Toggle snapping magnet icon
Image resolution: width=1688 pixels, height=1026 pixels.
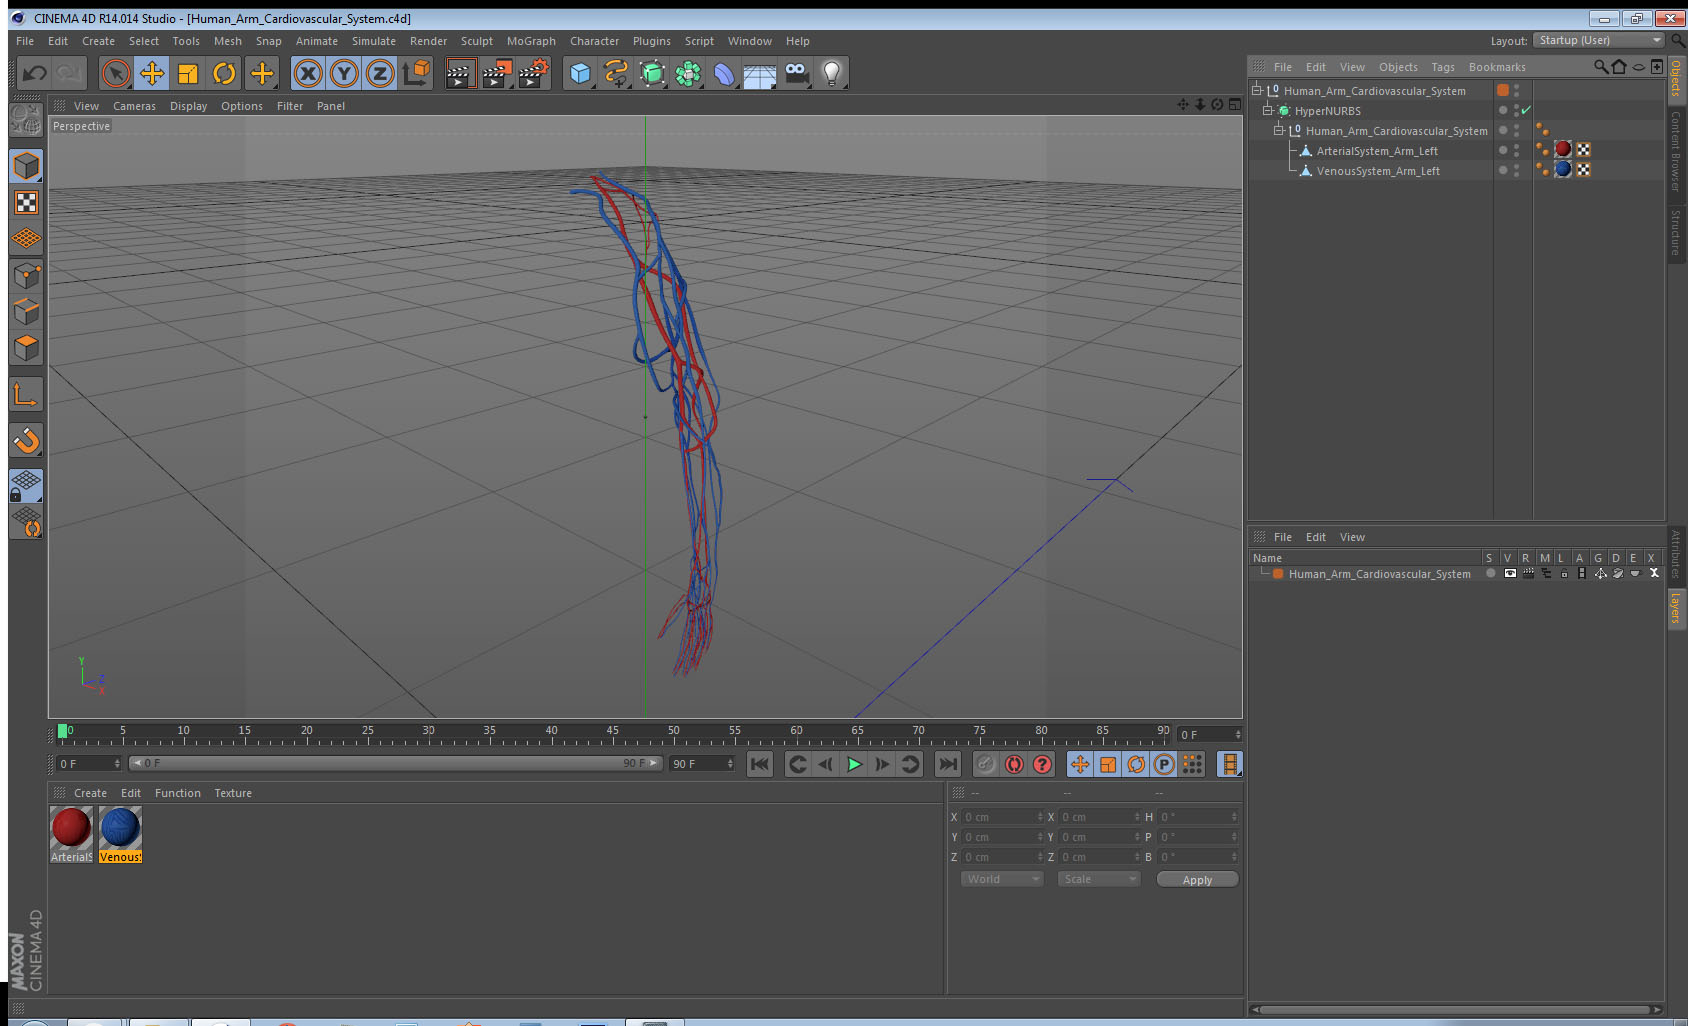coord(26,440)
